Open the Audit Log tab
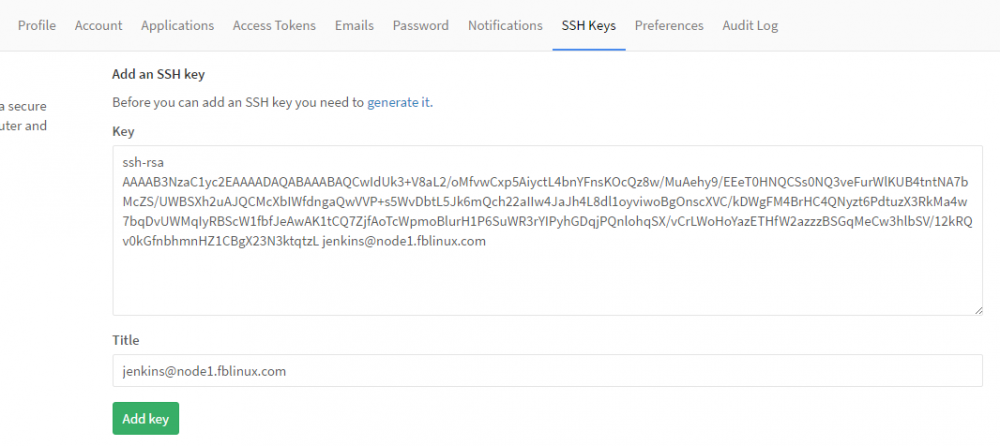This screenshot has height=446, width=1000. (750, 25)
